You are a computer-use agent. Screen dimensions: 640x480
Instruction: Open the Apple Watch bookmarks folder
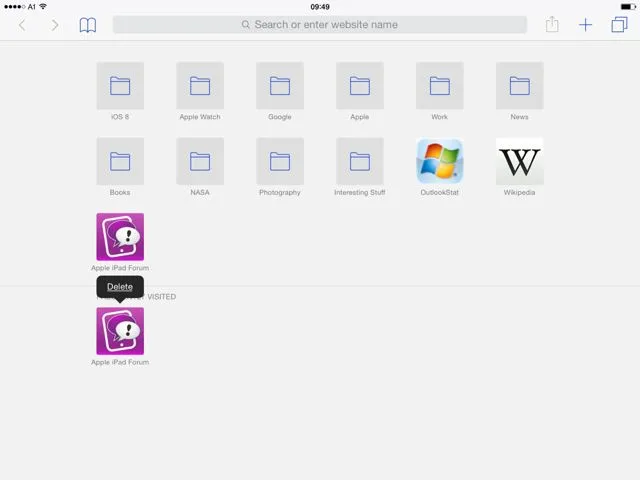pyautogui.click(x=200, y=86)
